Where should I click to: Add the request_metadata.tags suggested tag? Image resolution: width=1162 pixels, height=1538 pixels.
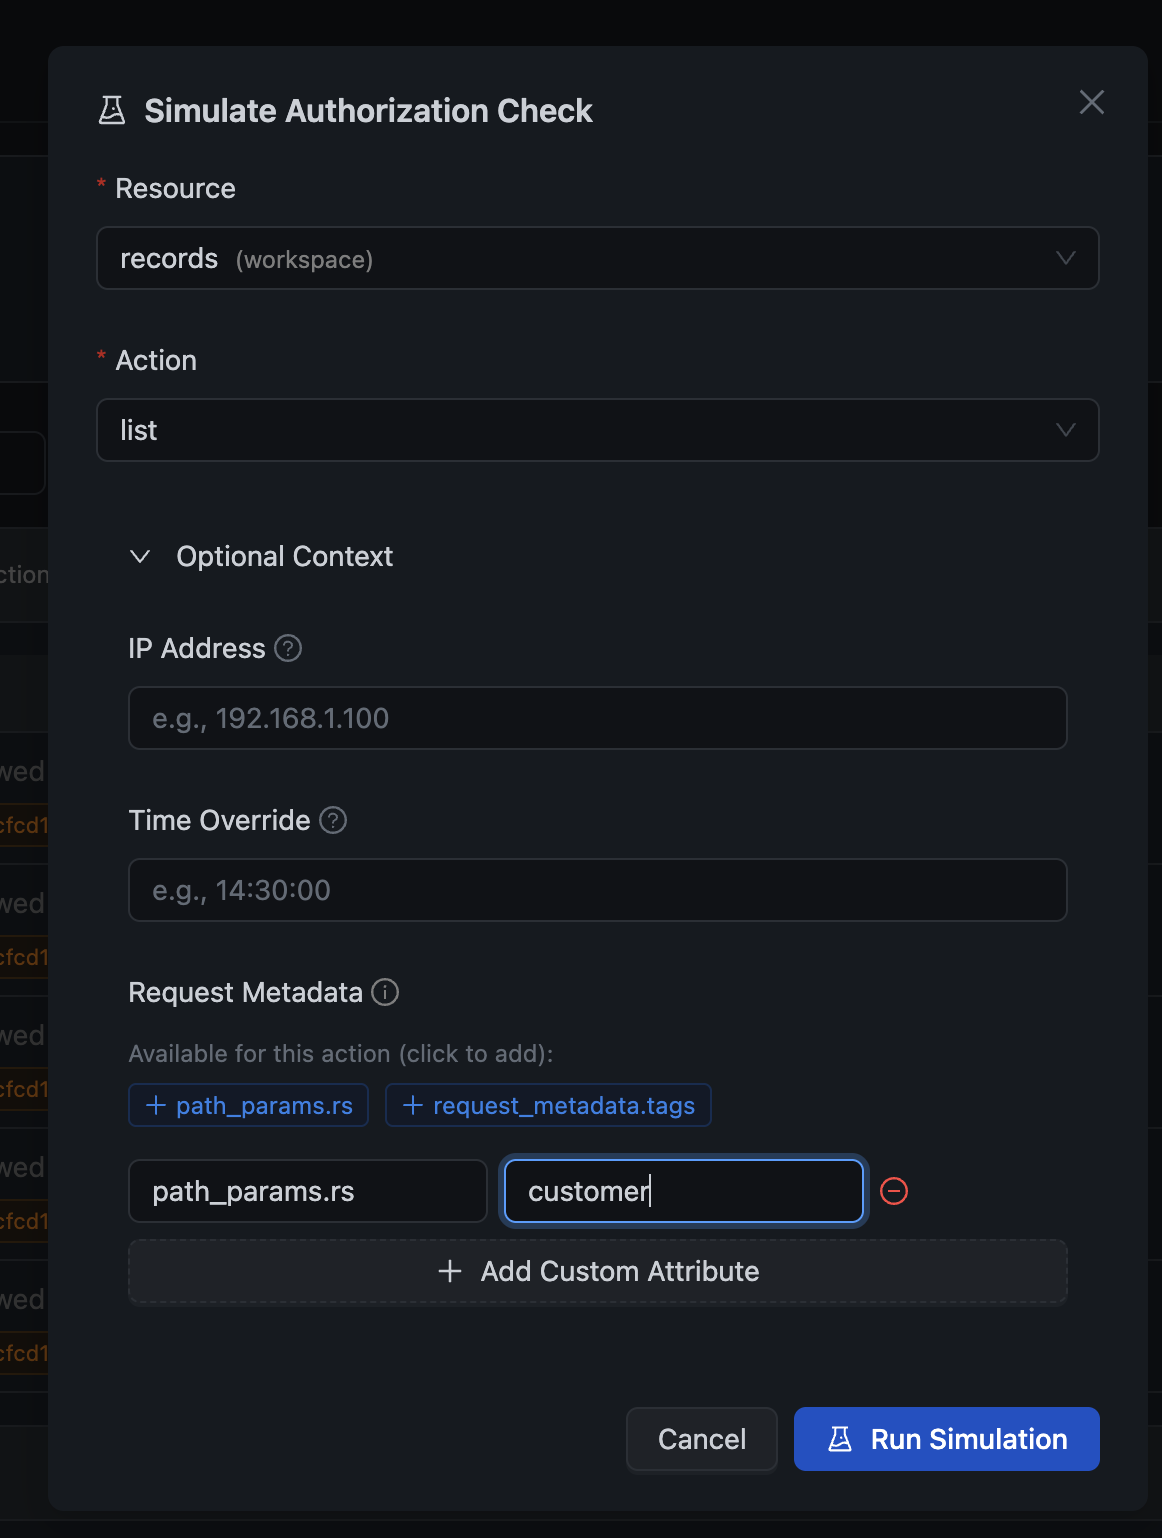[x=548, y=1106]
